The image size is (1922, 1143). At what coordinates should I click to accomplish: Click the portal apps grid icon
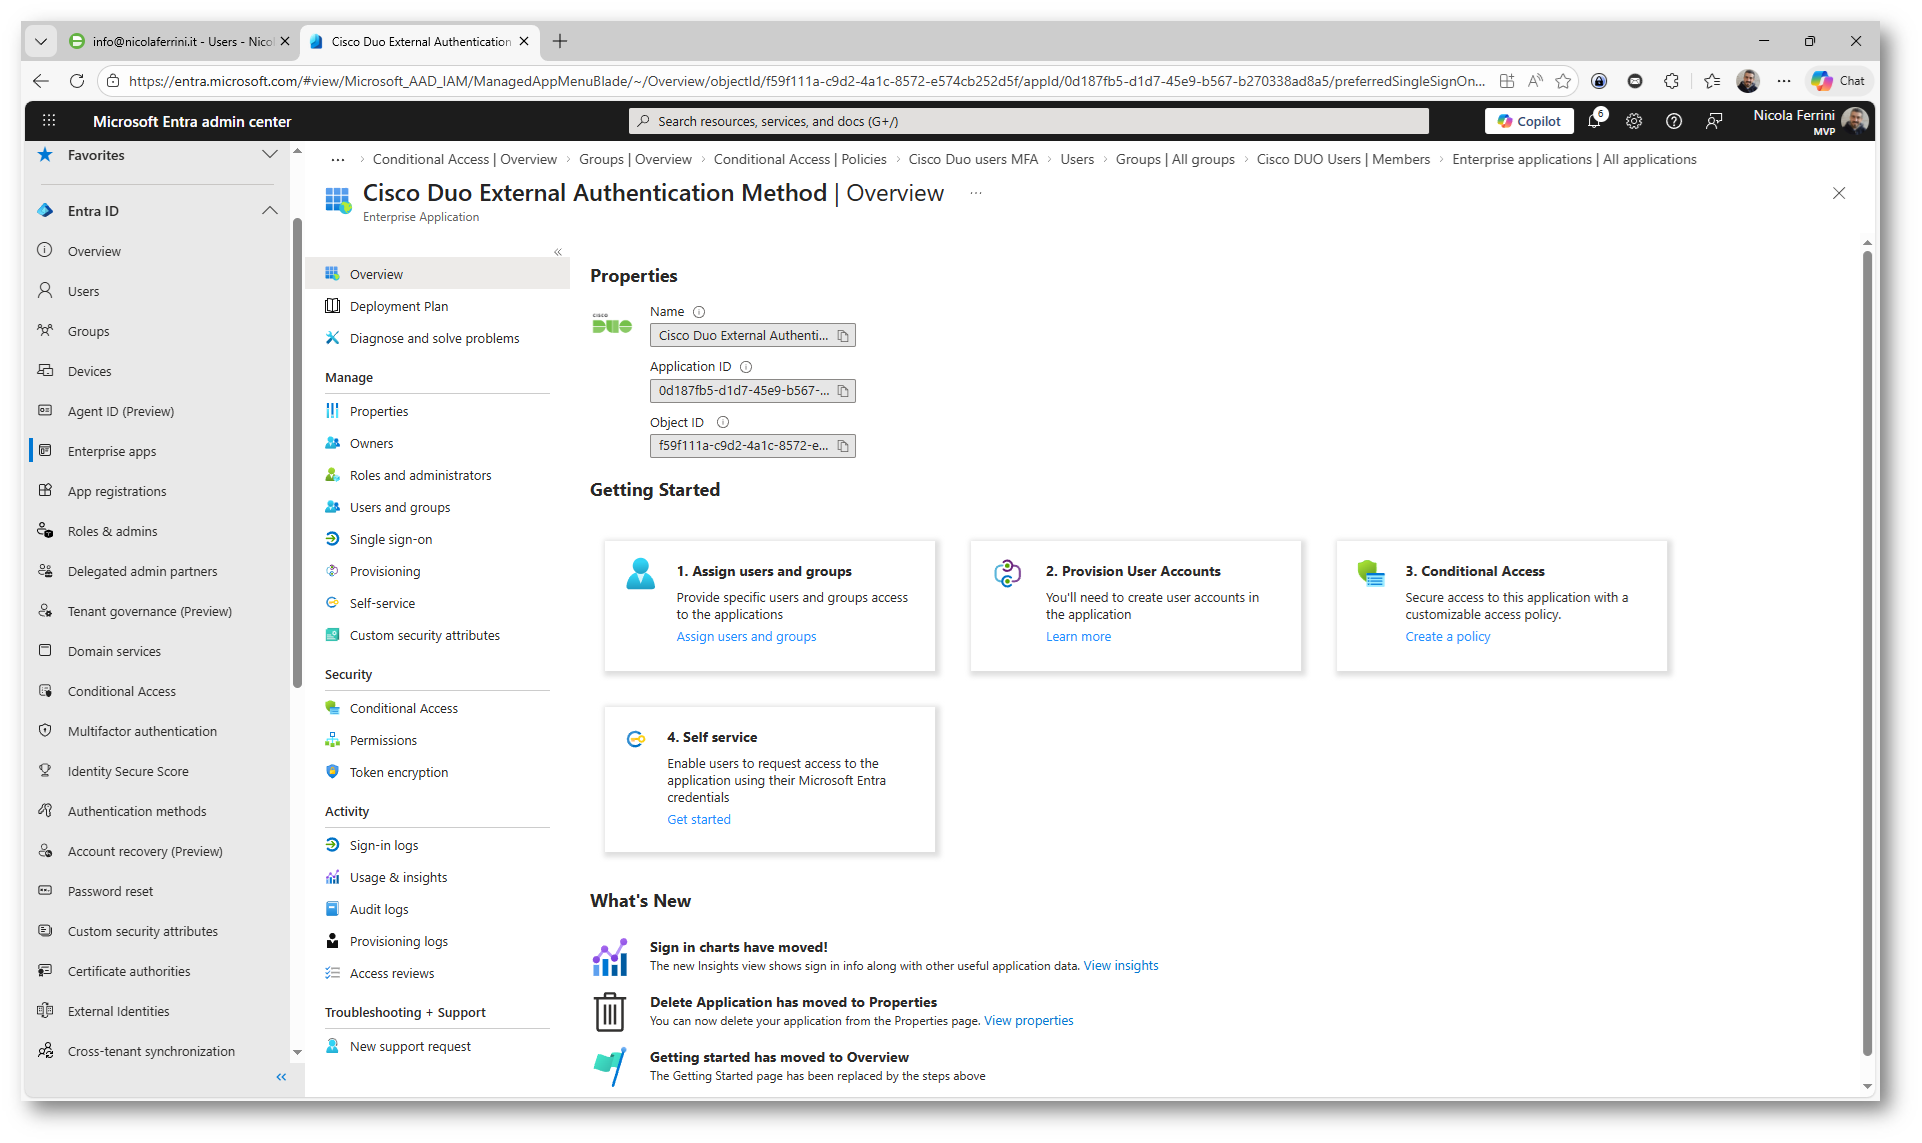pyautogui.click(x=48, y=121)
